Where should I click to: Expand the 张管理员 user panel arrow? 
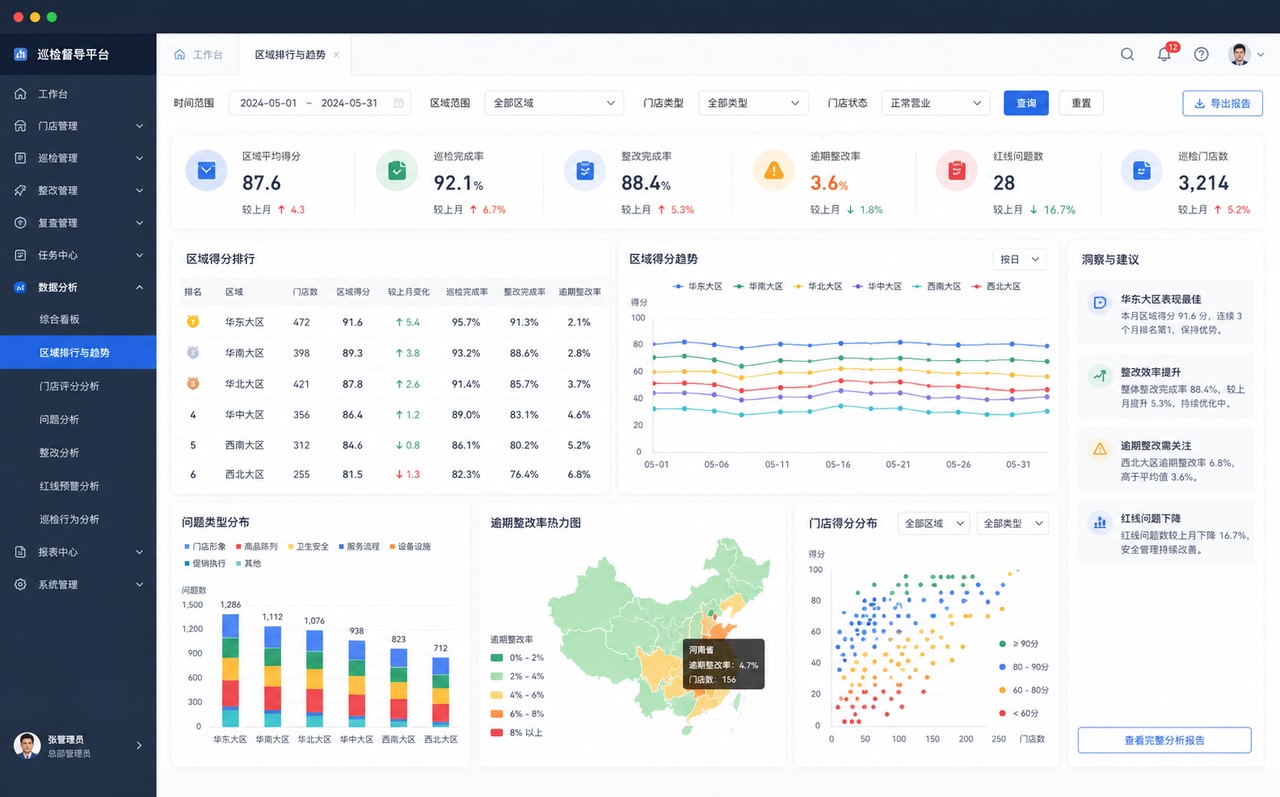[x=139, y=745]
